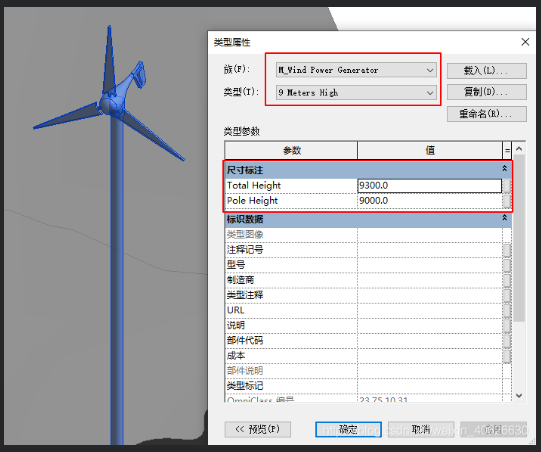Click the Pole Height parameter name
This screenshot has width=541, height=452.
click(252, 201)
